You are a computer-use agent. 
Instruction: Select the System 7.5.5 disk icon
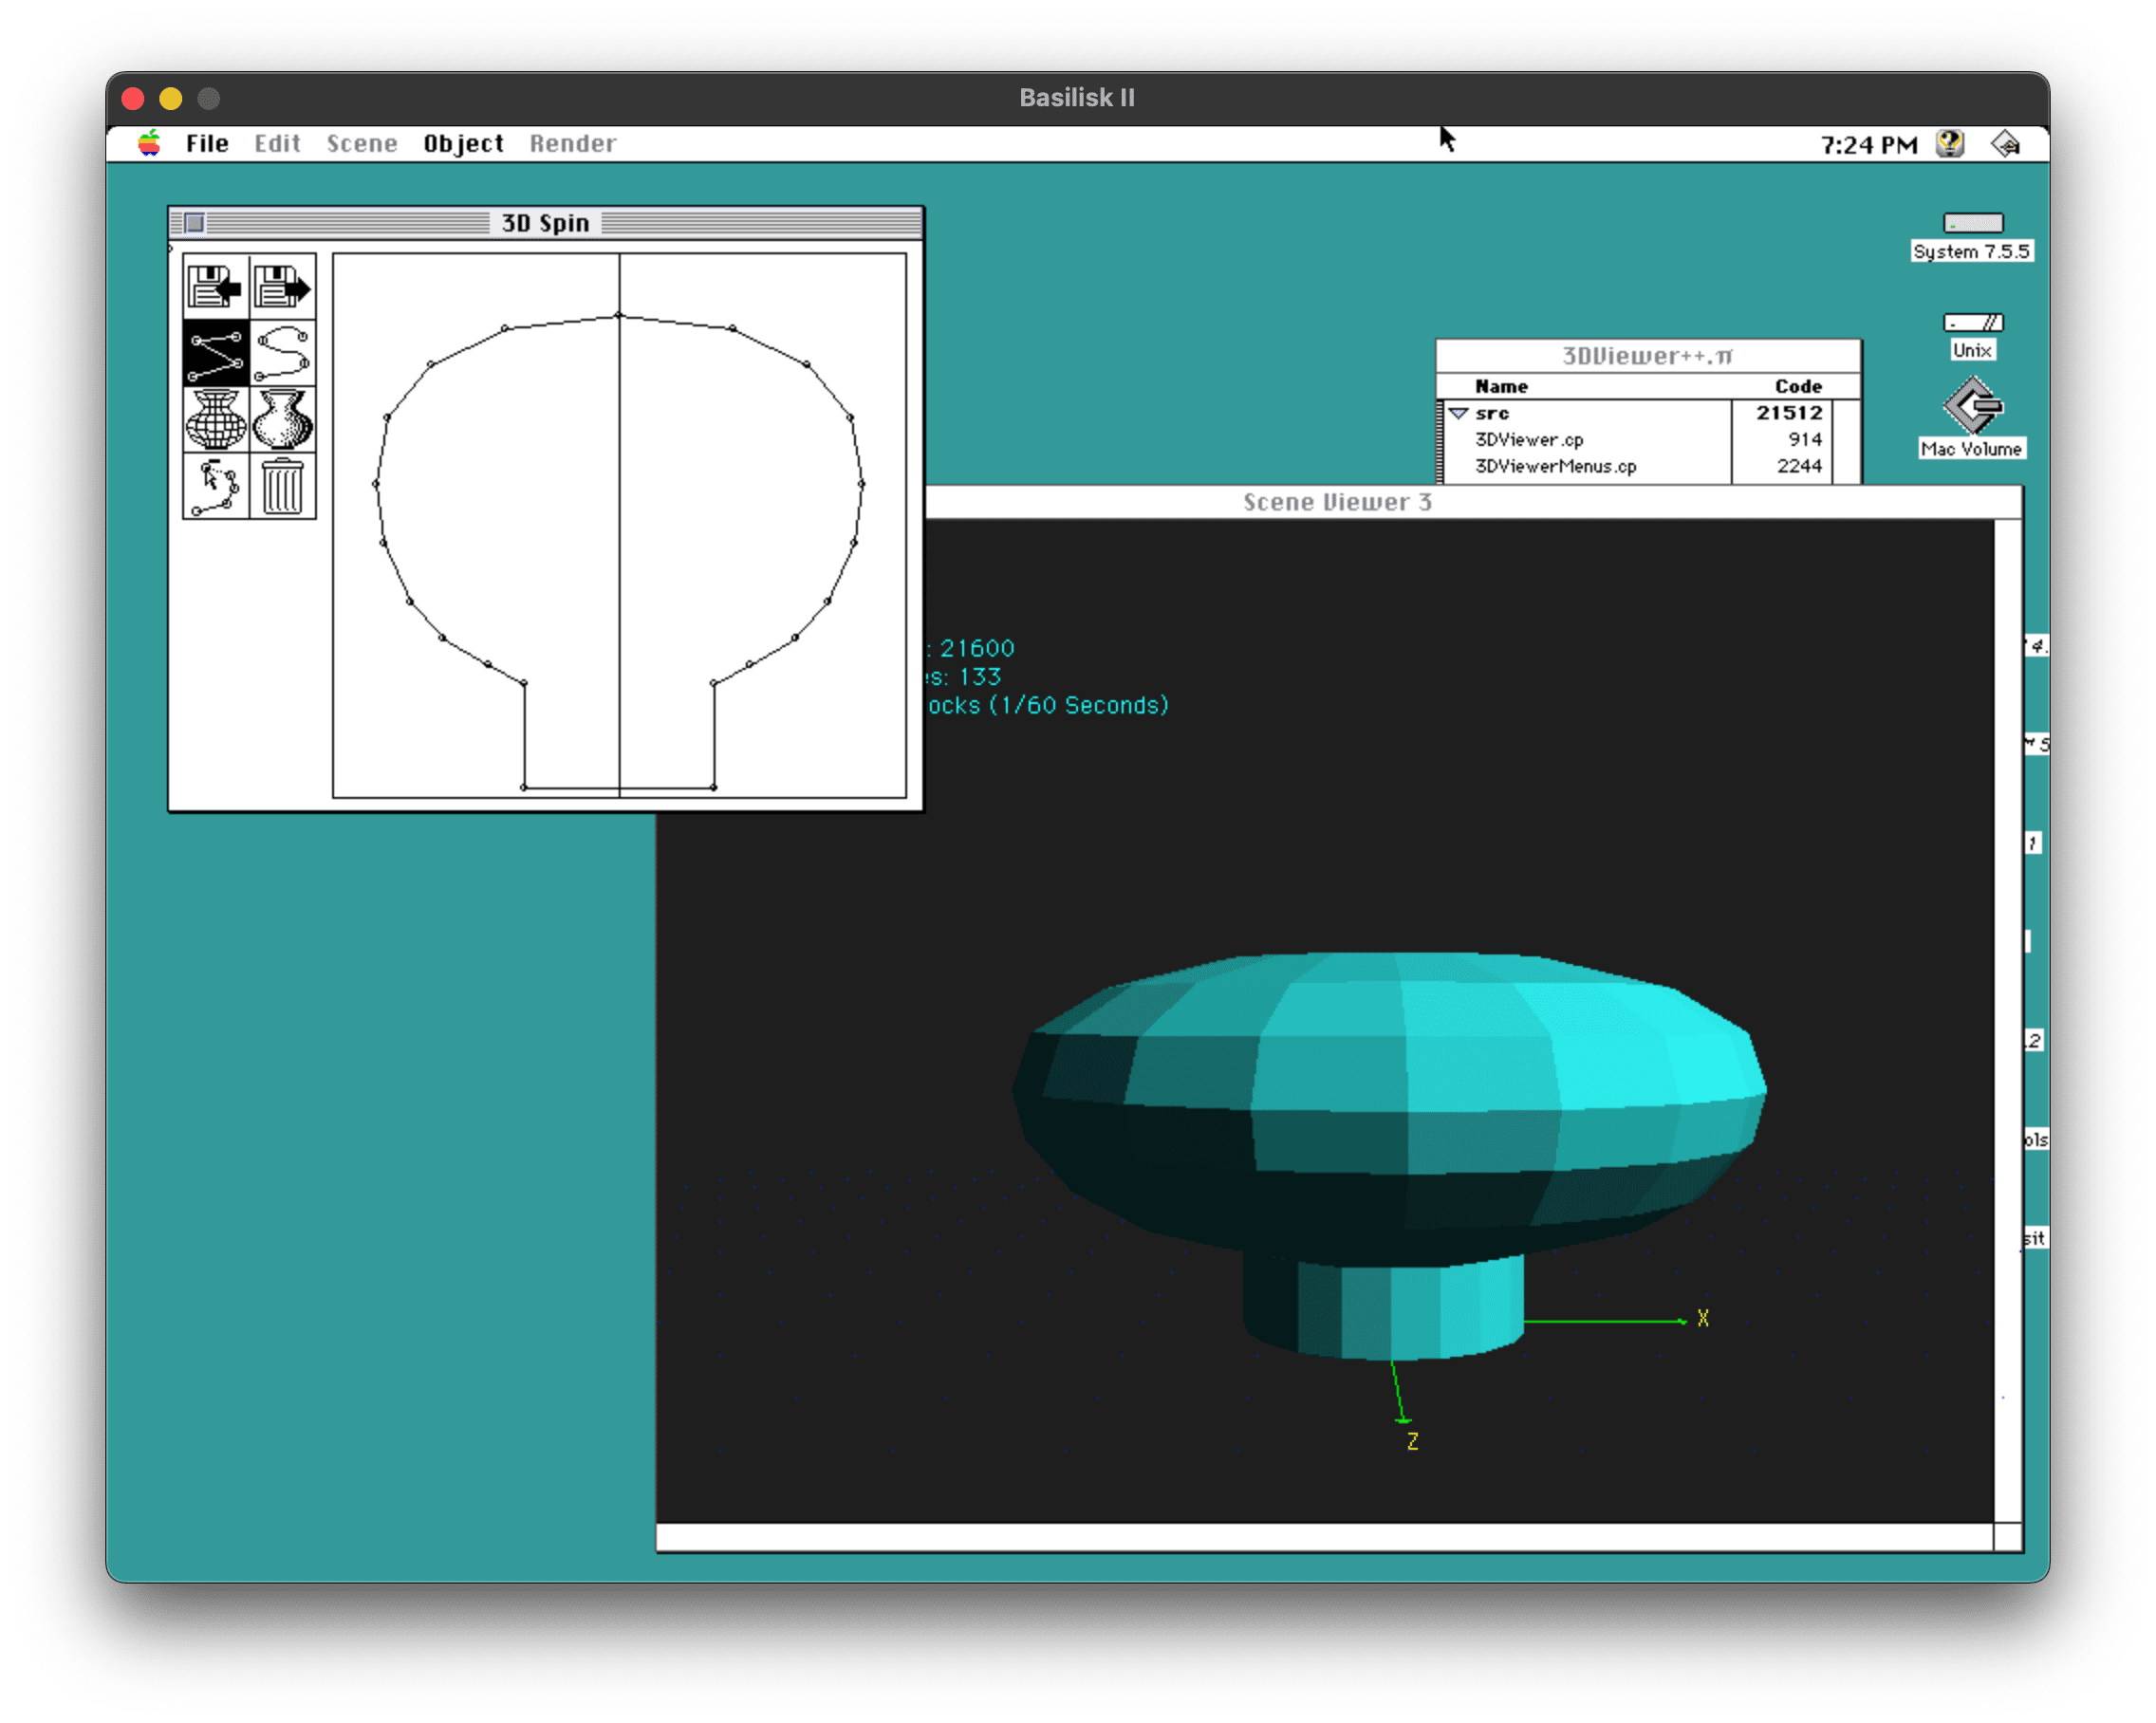pos(1972,223)
